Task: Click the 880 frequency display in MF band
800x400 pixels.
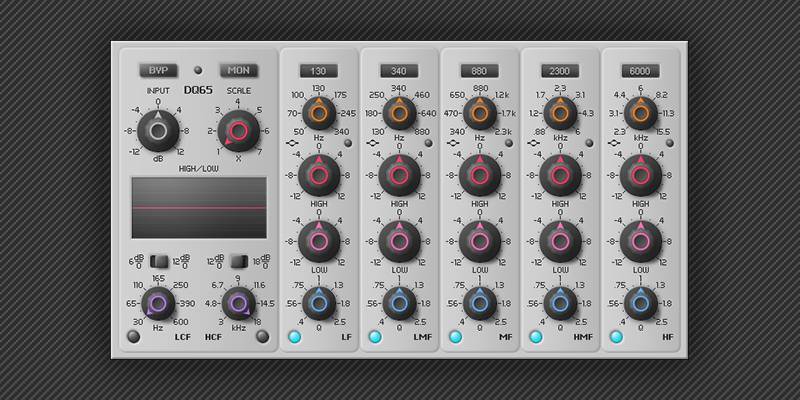Action: pos(480,71)
